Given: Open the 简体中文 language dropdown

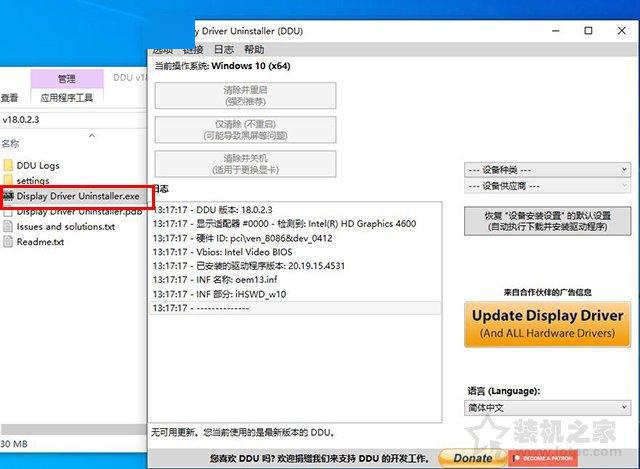Looking at the screenshot, I should (547, 407).
